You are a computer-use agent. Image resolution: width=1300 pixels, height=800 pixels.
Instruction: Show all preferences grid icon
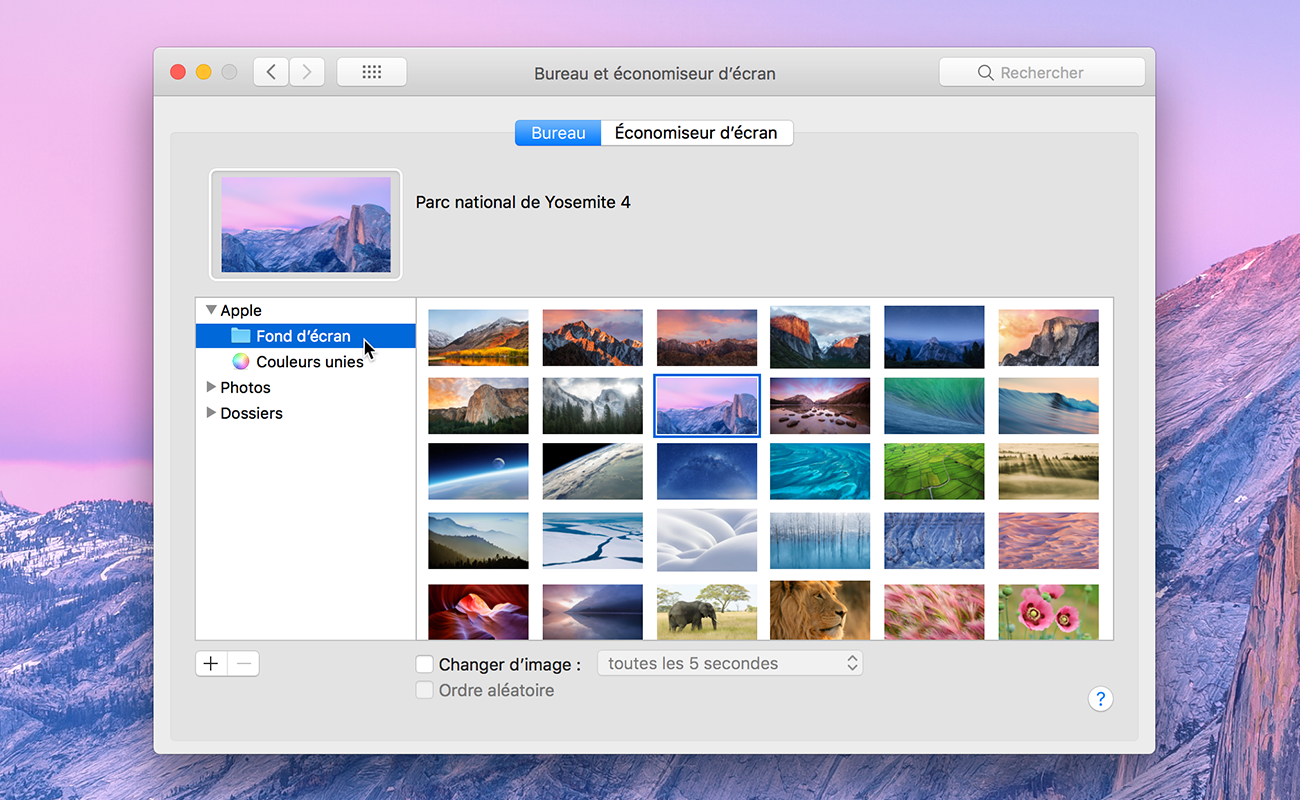pos(372,72)
